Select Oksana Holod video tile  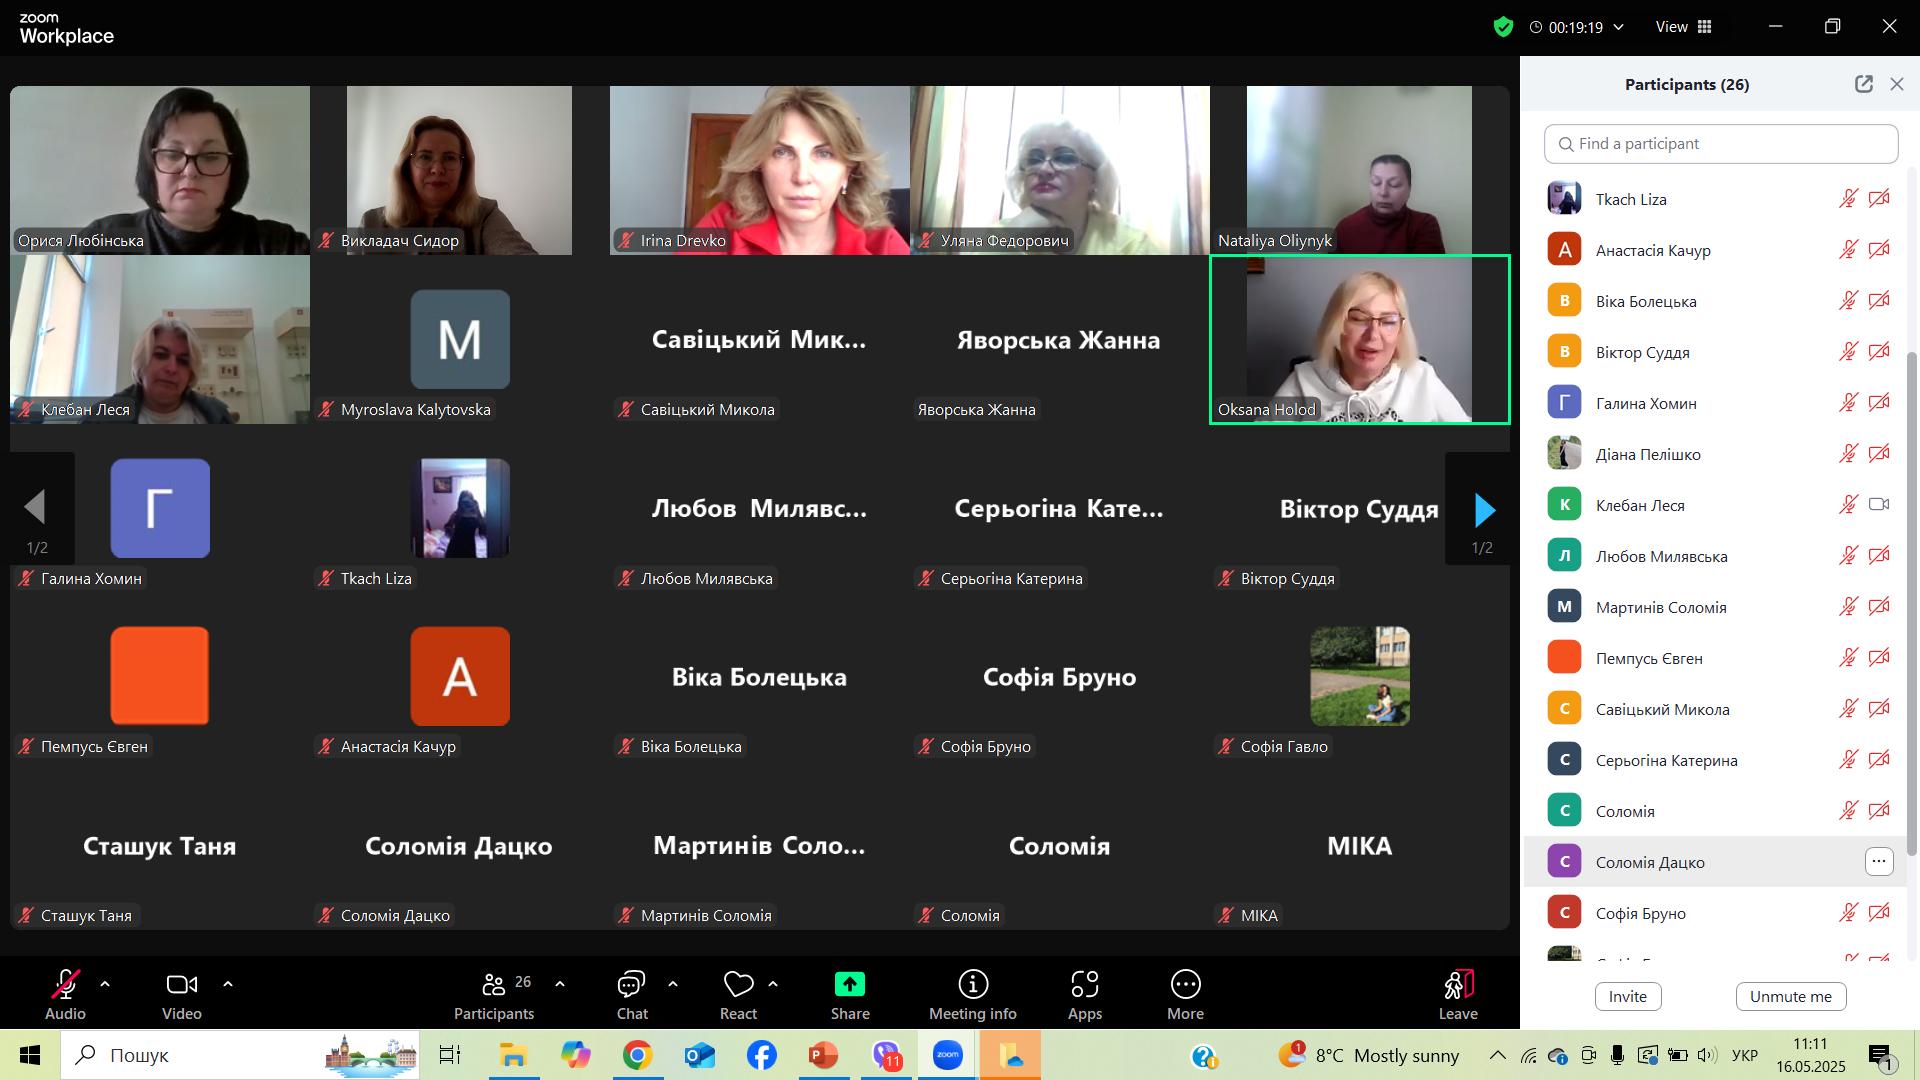pos(1360,340)
